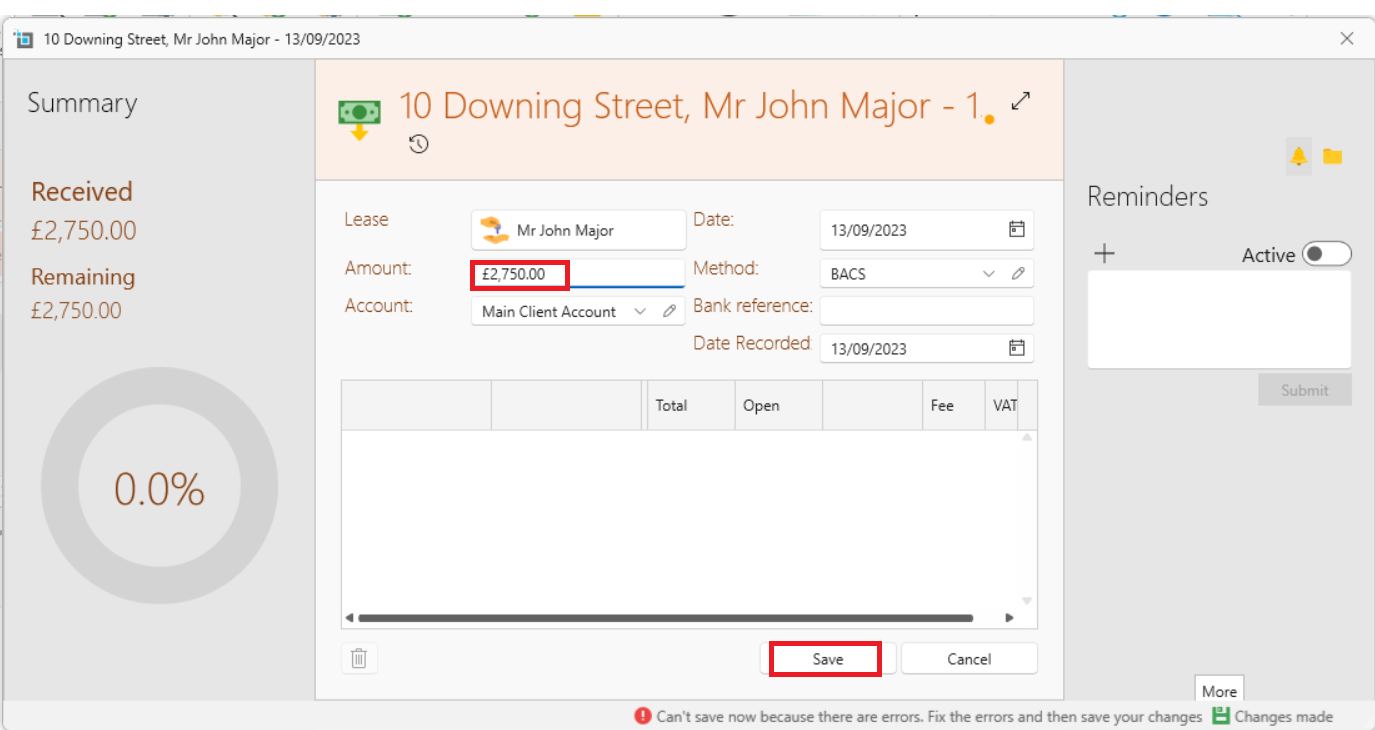Click the empty Bank reference field
The width and height of the screenshot is (1375, 730).
tap(927, 311)
